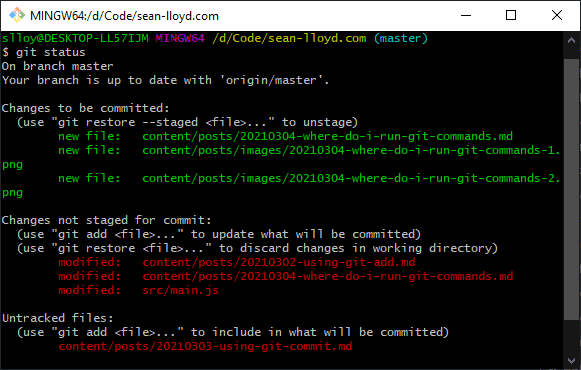Minimize the MINGW64 terminal window
The height and width of the screenshot is (370, 581).
pyautogui.click(x=466, y=16)
